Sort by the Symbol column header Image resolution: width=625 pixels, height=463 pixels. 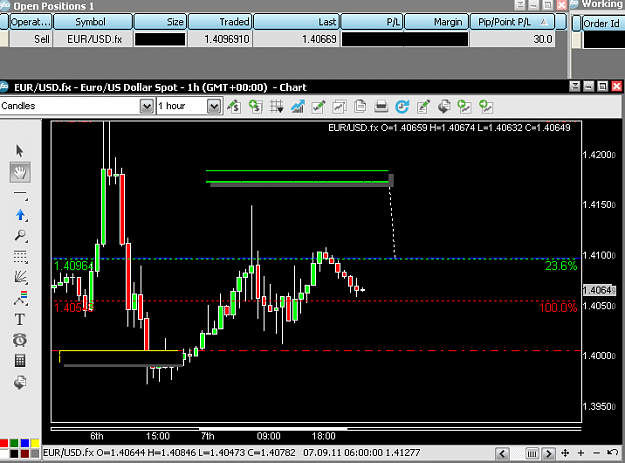coord(93,22)
